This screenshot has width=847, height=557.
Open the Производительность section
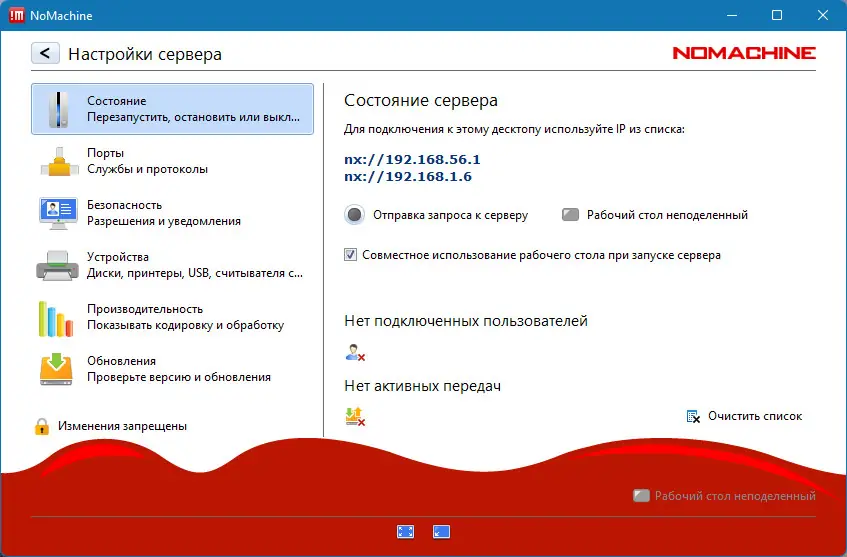[172, 317]
